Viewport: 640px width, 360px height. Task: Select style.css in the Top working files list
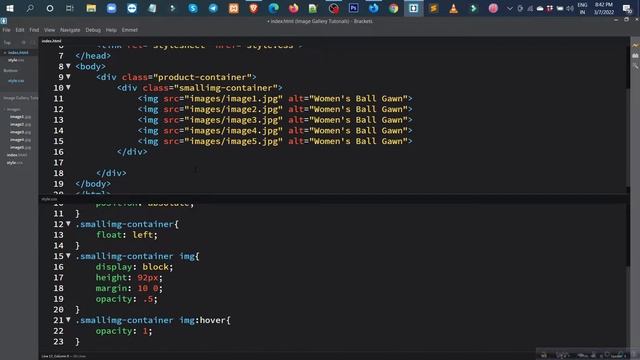pyautogui.click(x=16, y=60)
